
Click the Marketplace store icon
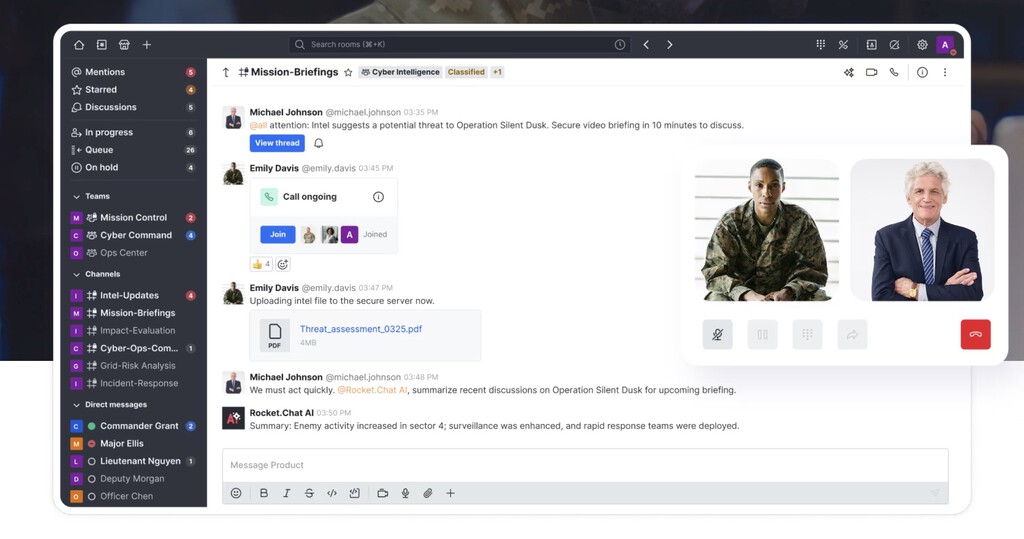tap(124, 44)
